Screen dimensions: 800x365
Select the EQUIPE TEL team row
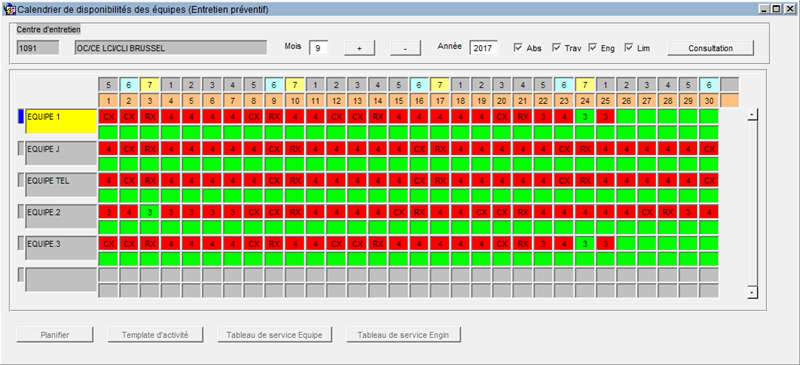pyautogui.click(x=61, y=184)
